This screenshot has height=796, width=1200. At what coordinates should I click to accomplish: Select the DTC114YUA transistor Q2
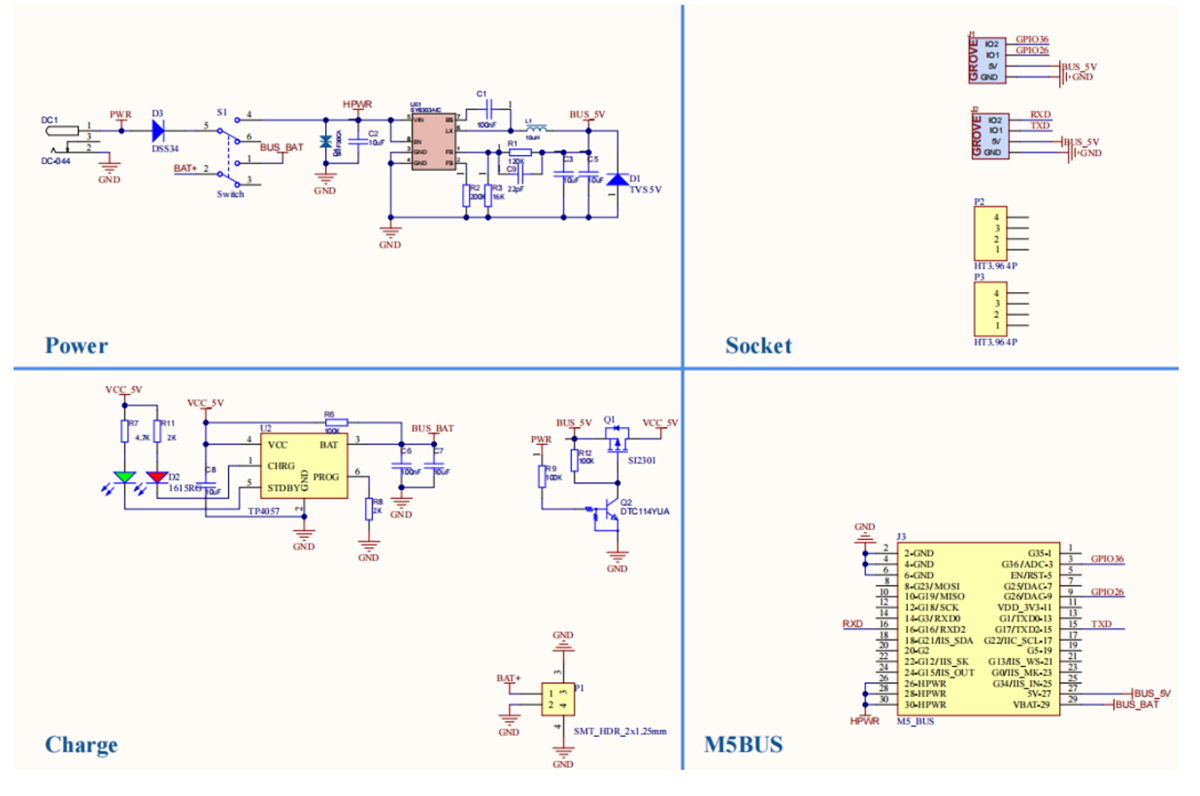tap(613, 510)
